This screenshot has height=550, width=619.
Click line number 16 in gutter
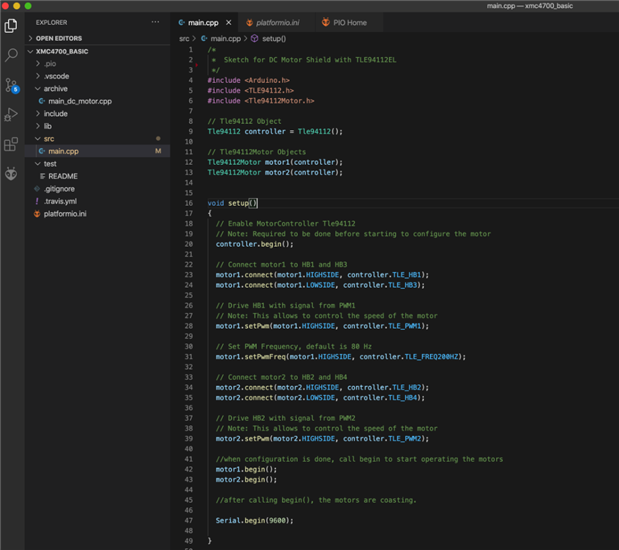pyautogui.click(x=189, y=203)
